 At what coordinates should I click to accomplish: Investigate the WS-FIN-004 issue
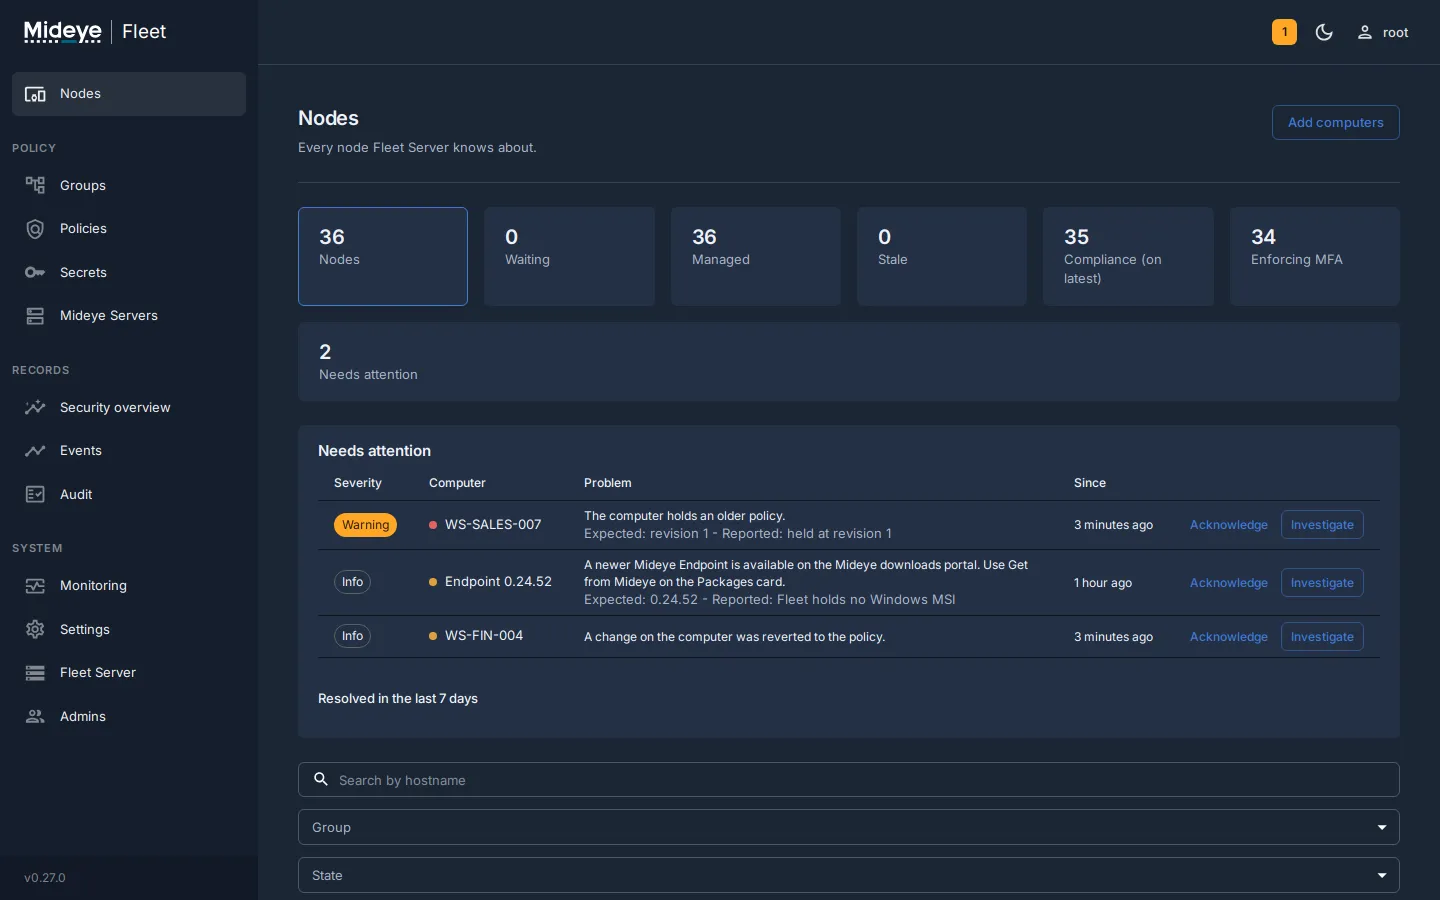click(1322, 637)
